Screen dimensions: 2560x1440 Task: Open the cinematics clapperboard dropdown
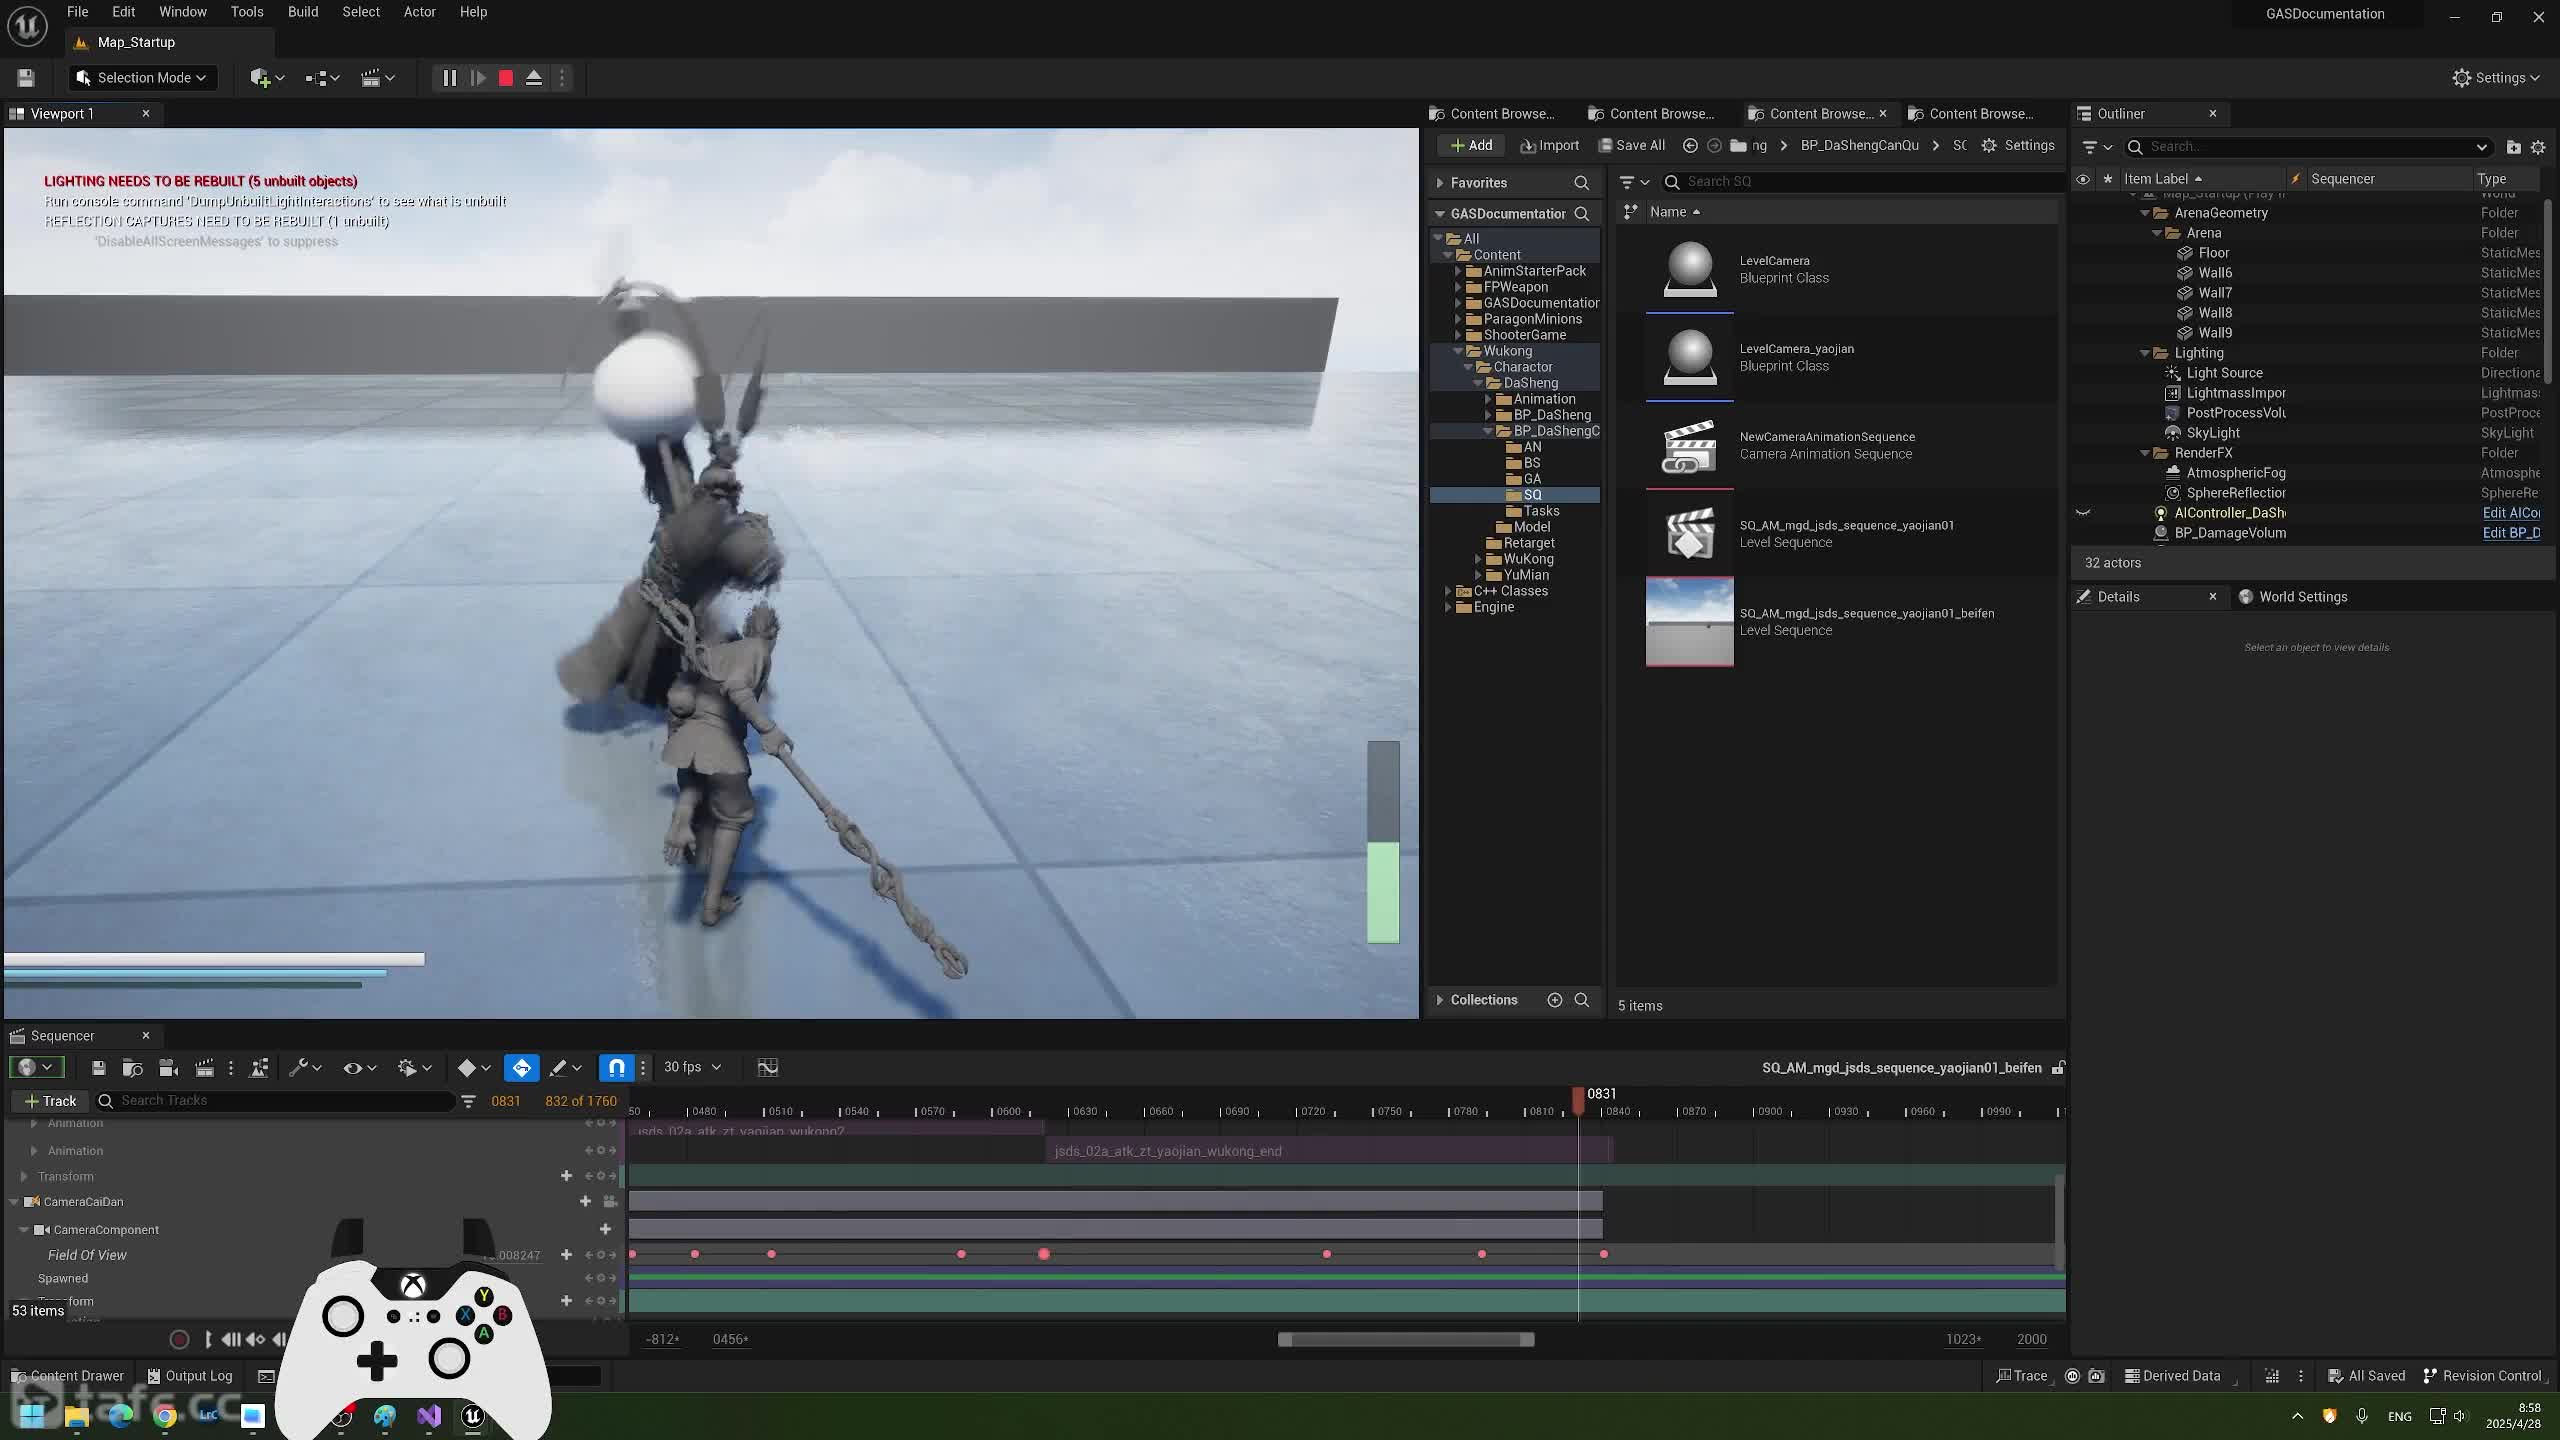click(x=378, y=78)
